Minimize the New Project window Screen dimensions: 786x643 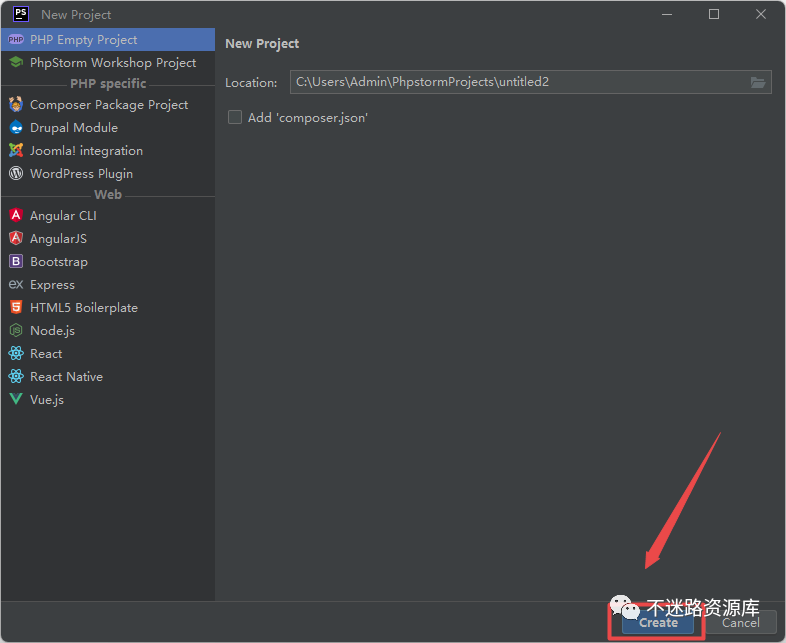[x=667, y=14]
